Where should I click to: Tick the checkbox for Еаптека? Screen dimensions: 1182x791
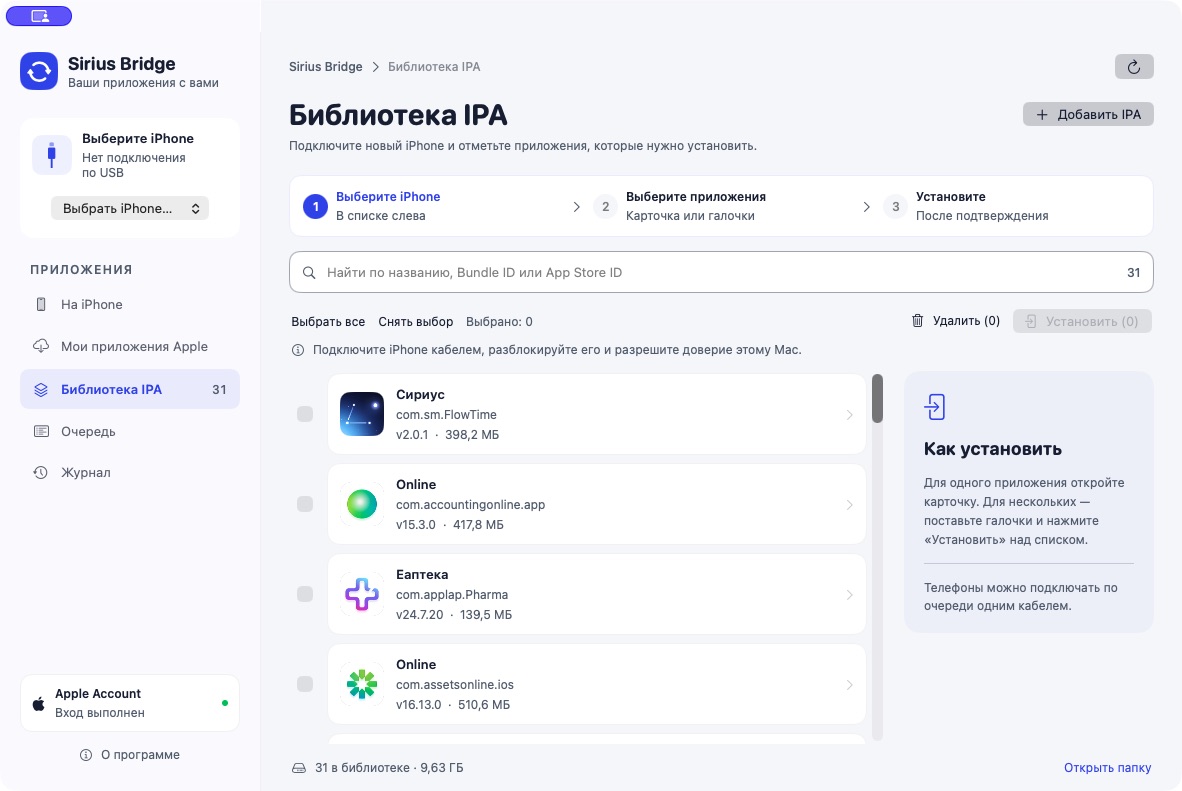[x=305, y=594]
